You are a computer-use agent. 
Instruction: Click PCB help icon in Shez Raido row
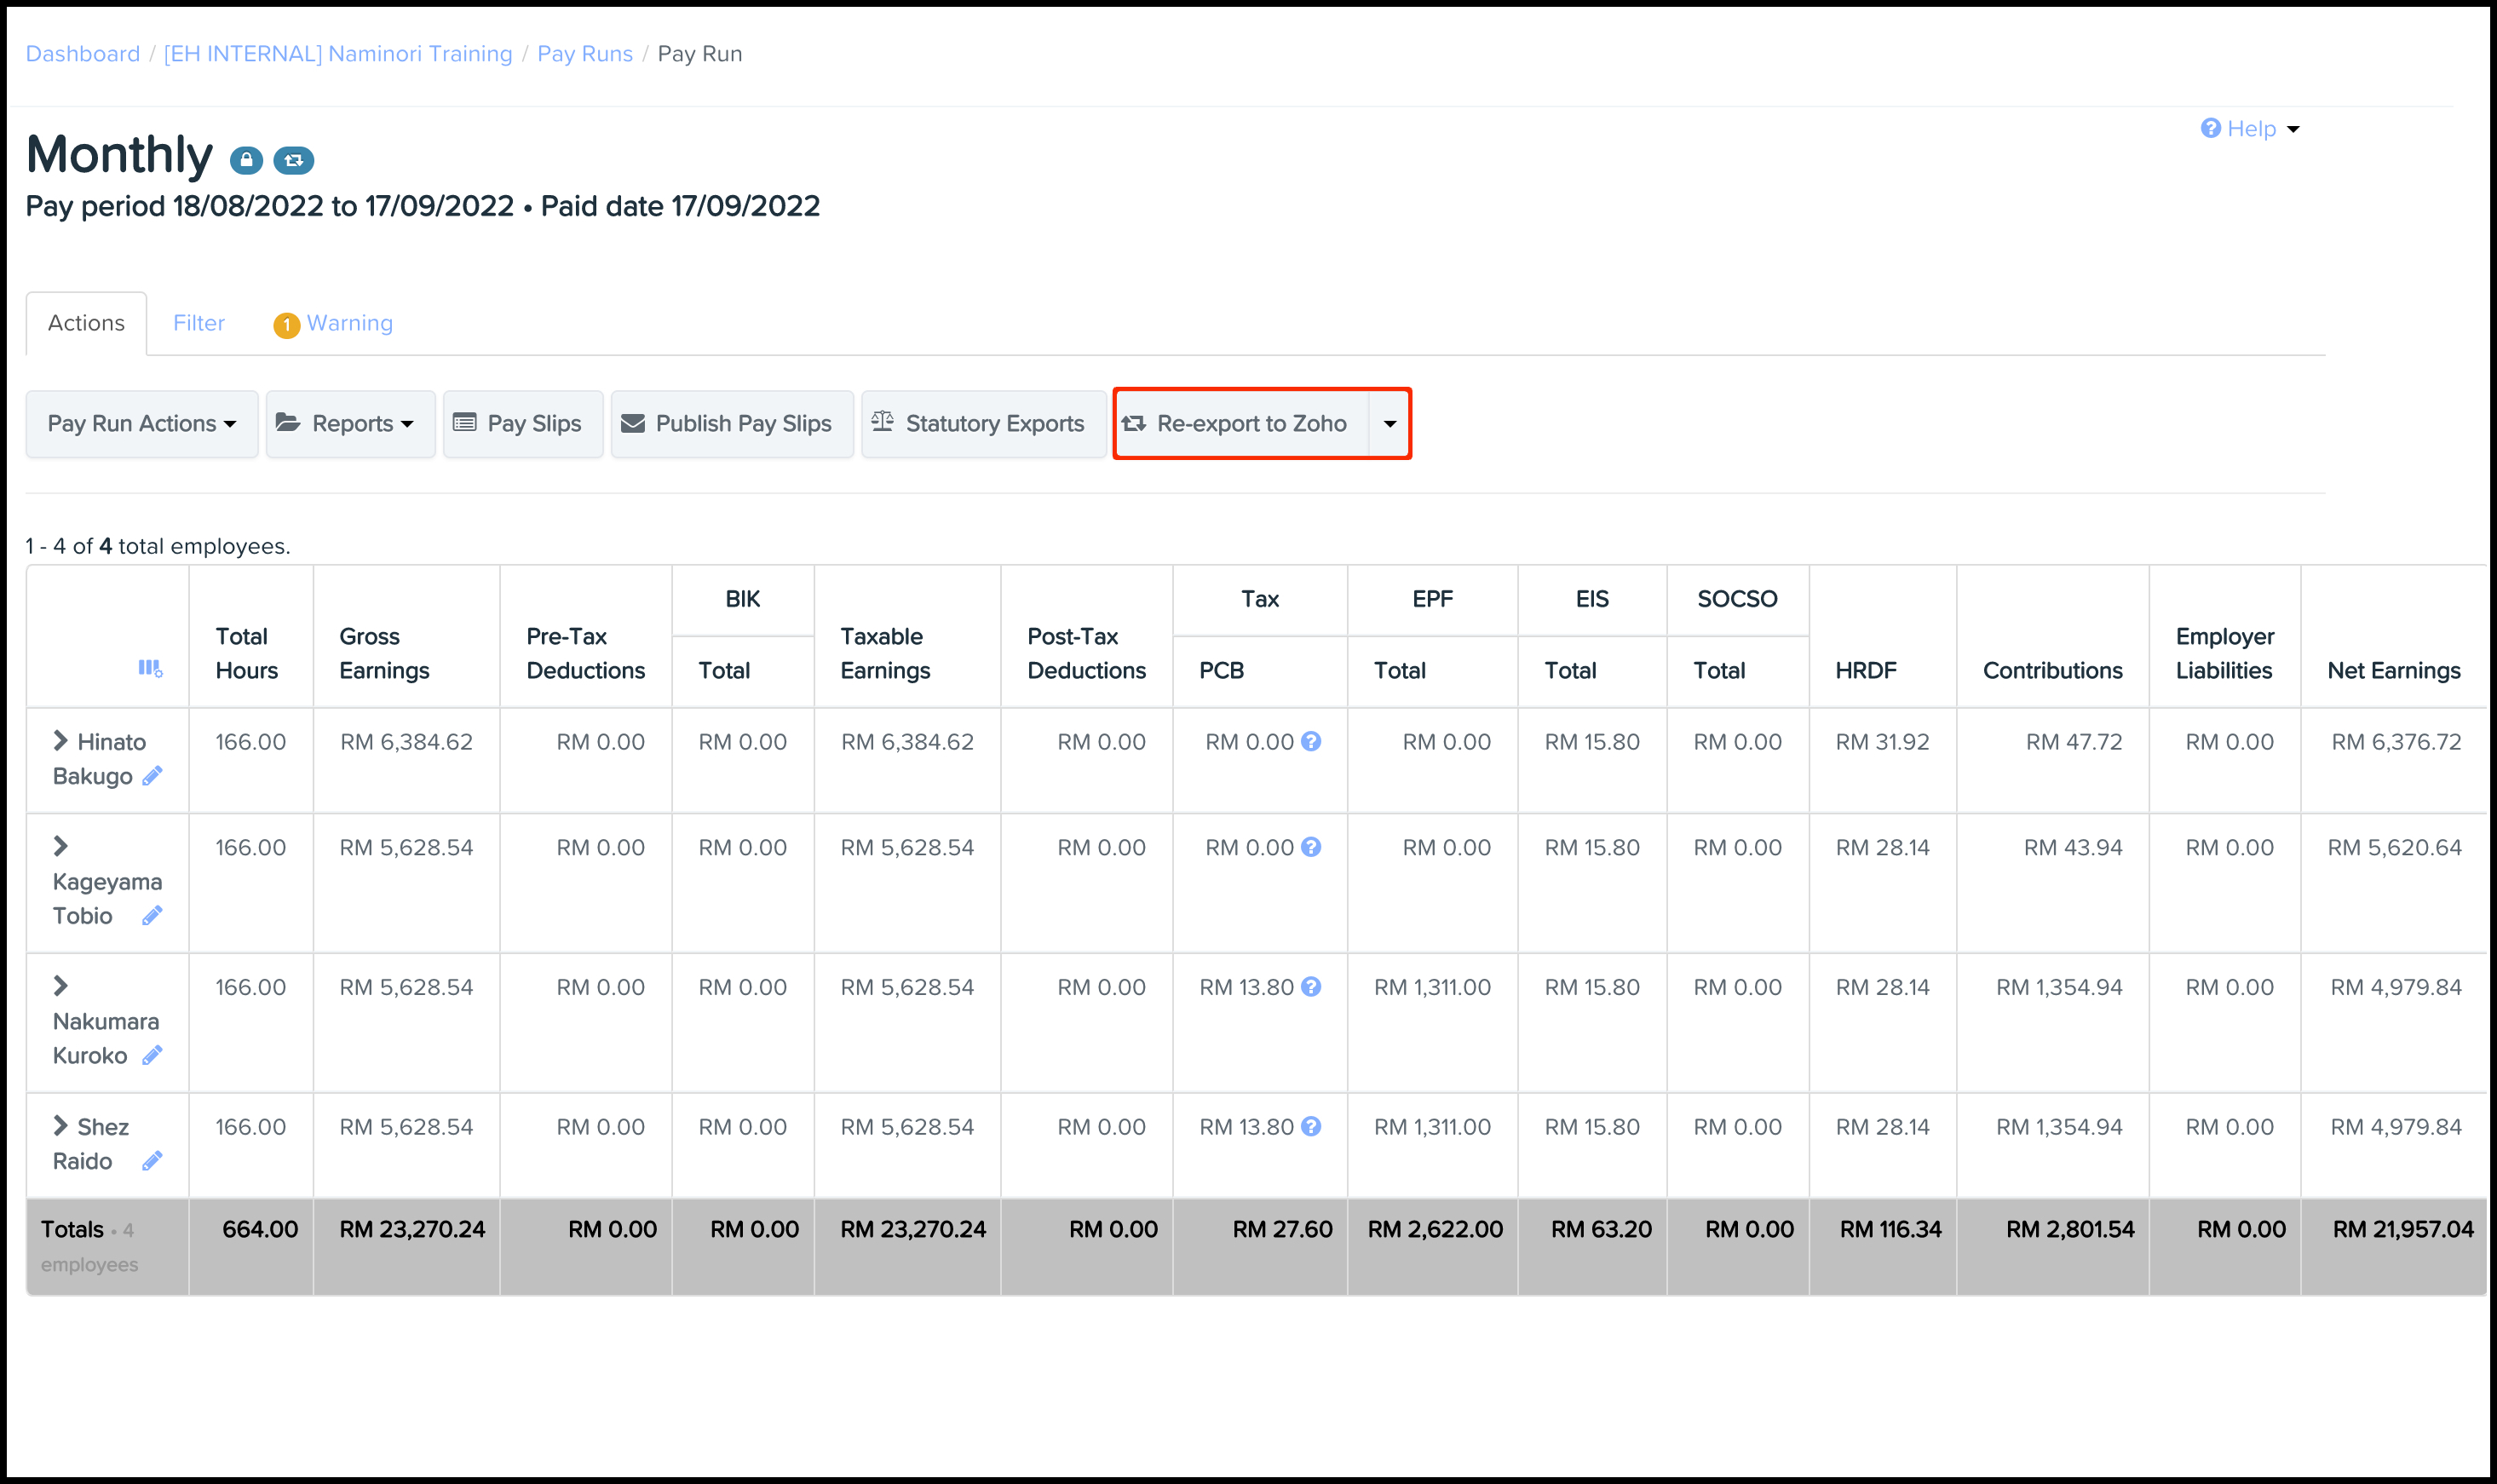click(x=1311, y=1127)
